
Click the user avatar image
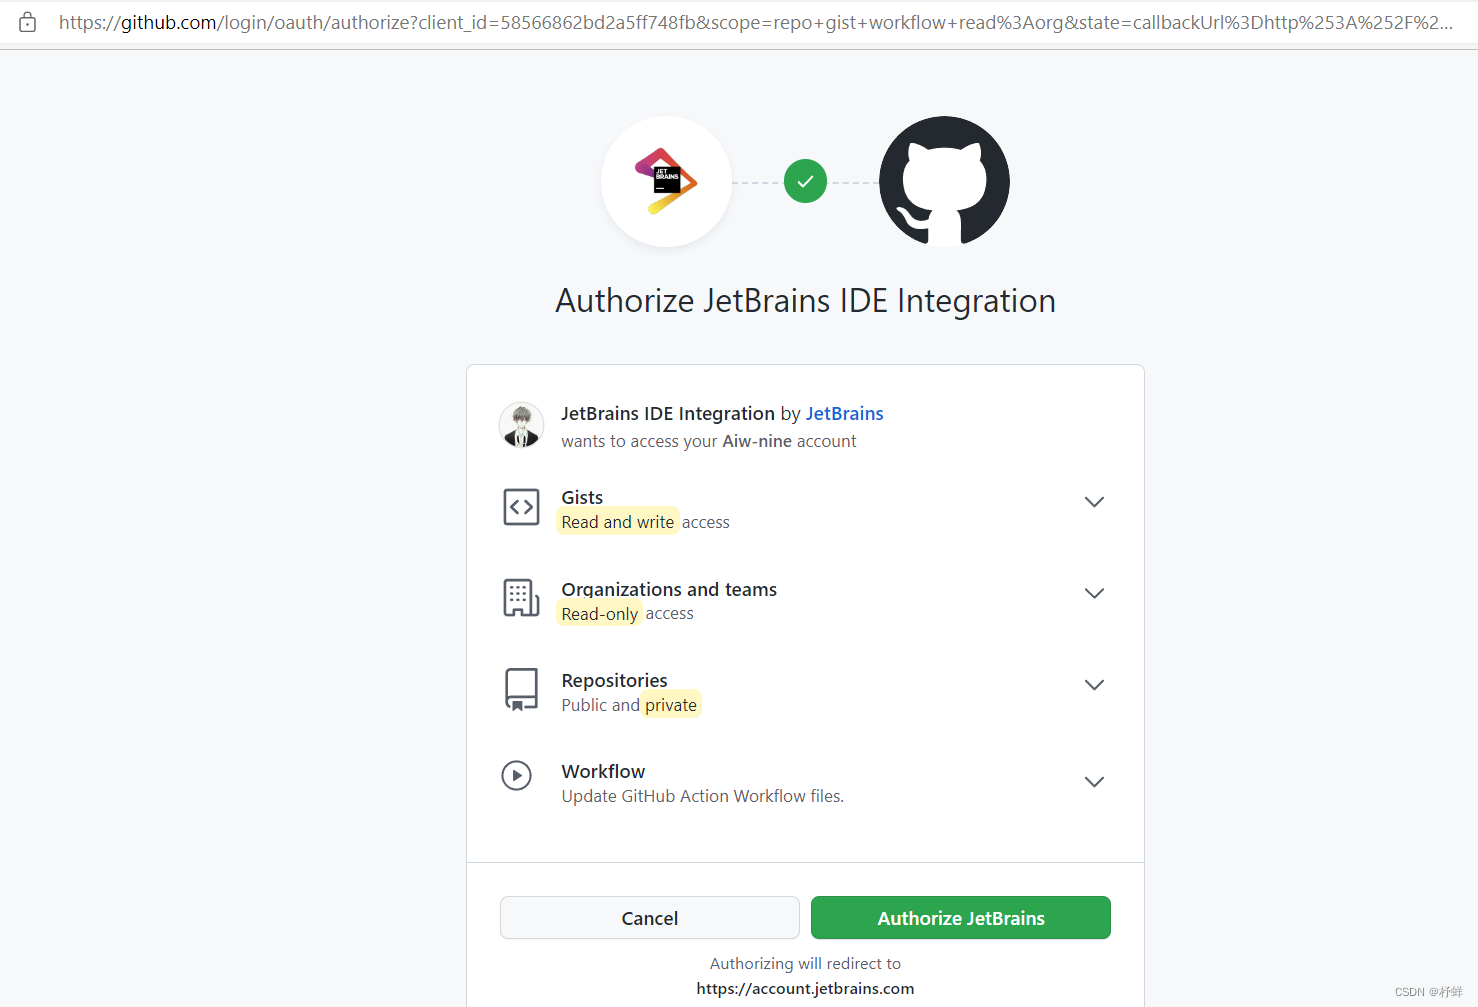(521, 425)
